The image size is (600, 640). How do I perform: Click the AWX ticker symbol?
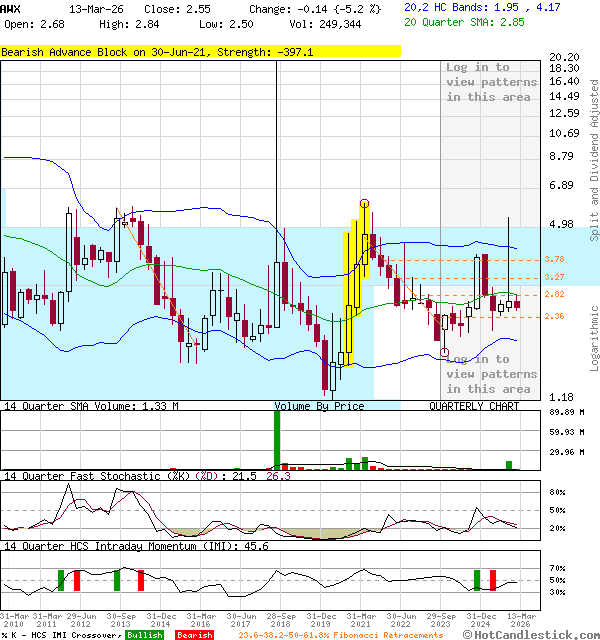tap(11, 8)
